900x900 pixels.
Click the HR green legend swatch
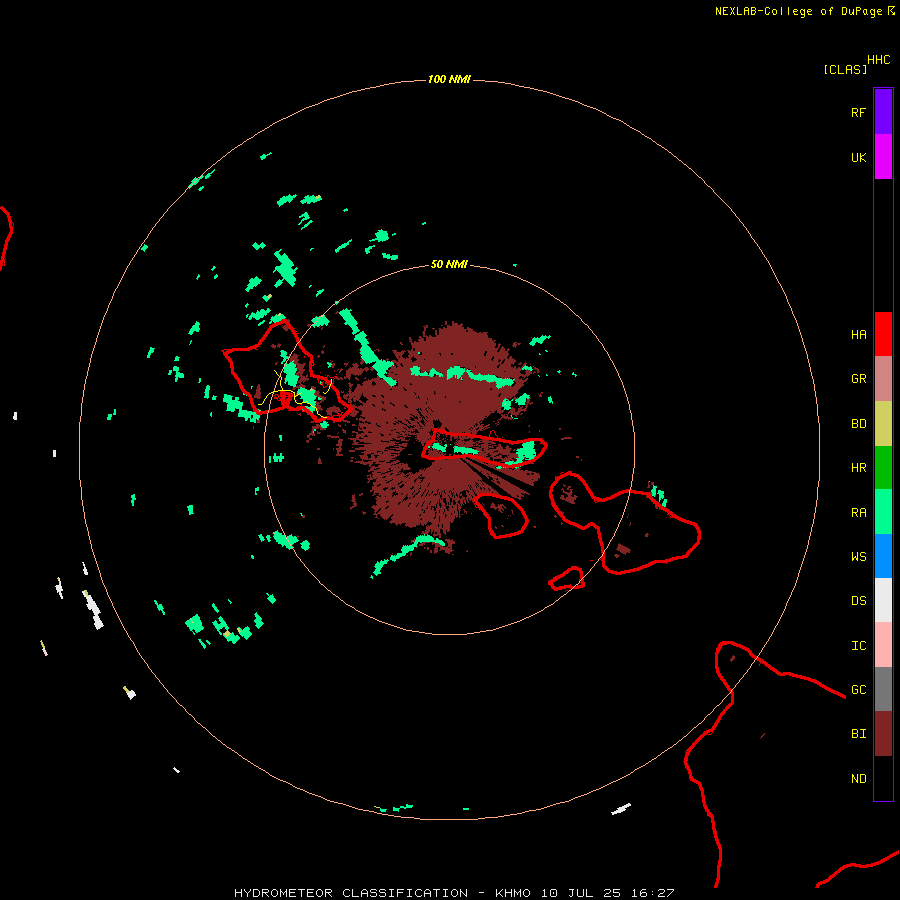pyautogui.click(x=883, y=468)
